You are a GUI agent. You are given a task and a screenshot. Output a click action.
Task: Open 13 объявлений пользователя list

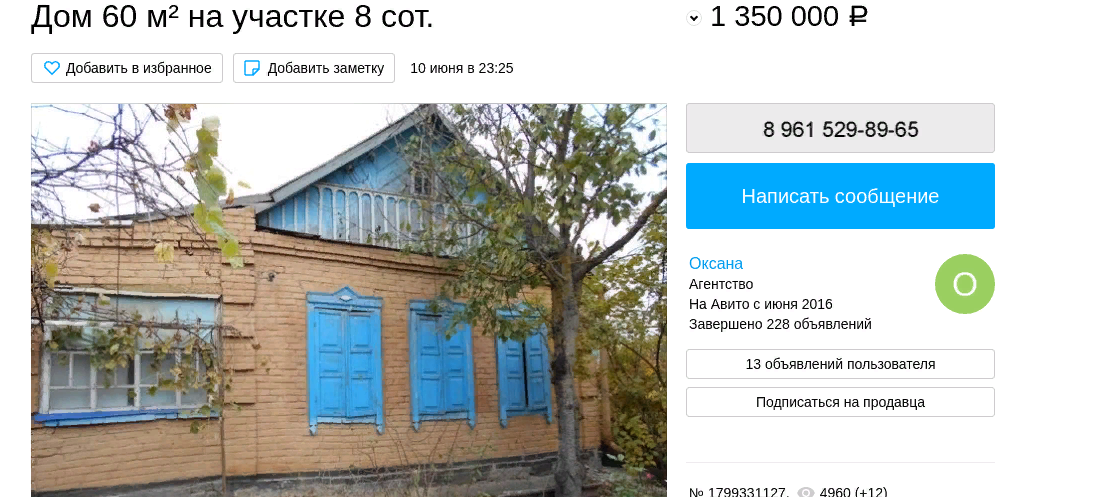(840, 364)
